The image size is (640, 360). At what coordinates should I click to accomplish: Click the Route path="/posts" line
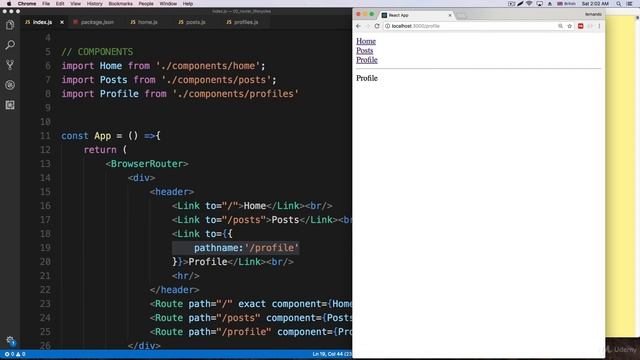tap(251, 318)
